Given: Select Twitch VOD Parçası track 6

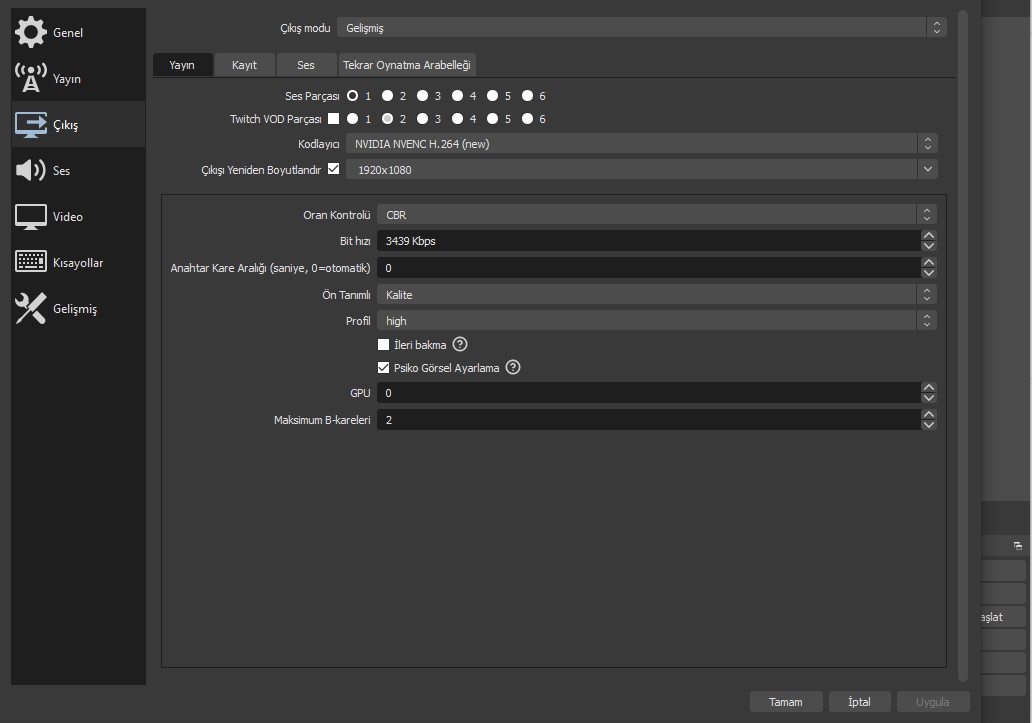Looking at the screenshot, I should pyautogui.click(x=527, y=119).
